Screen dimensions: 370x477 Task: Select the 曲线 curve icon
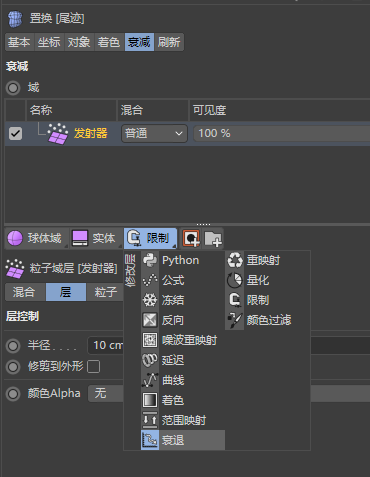coord(150,380)
